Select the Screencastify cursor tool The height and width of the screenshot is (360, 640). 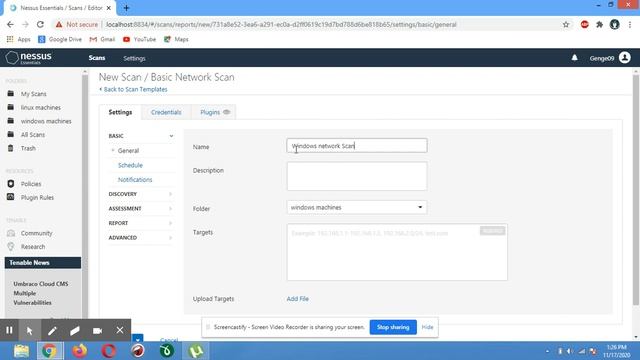[x=29, y=330]
